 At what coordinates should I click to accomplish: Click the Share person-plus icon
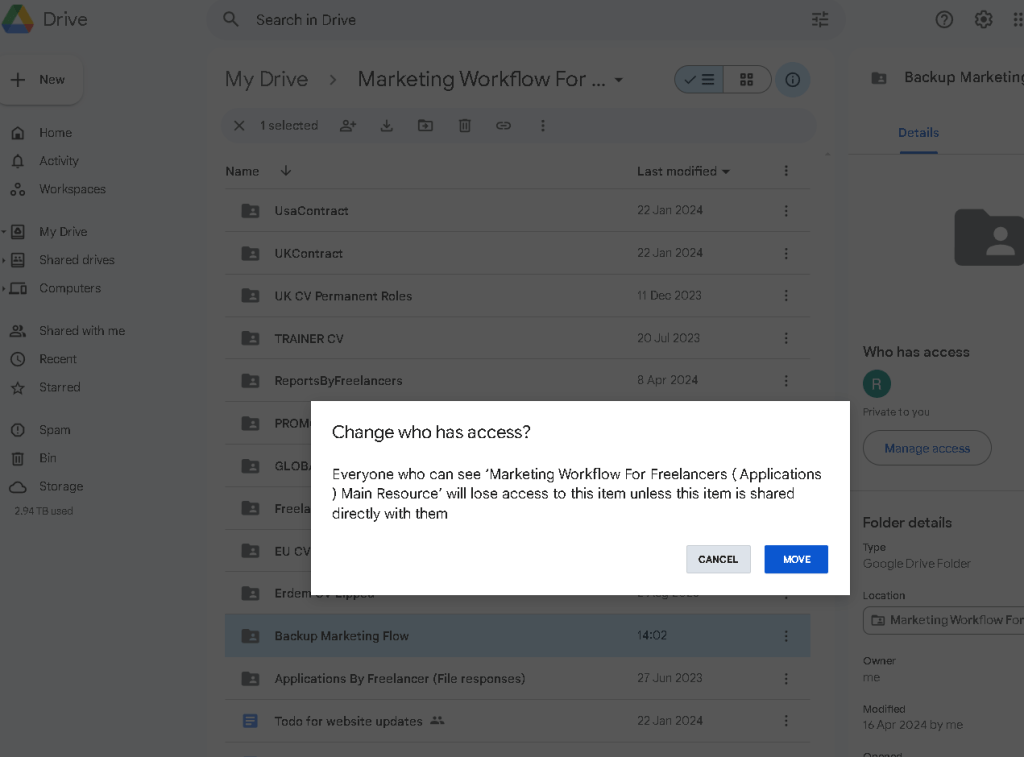click(x=348, y=125)
